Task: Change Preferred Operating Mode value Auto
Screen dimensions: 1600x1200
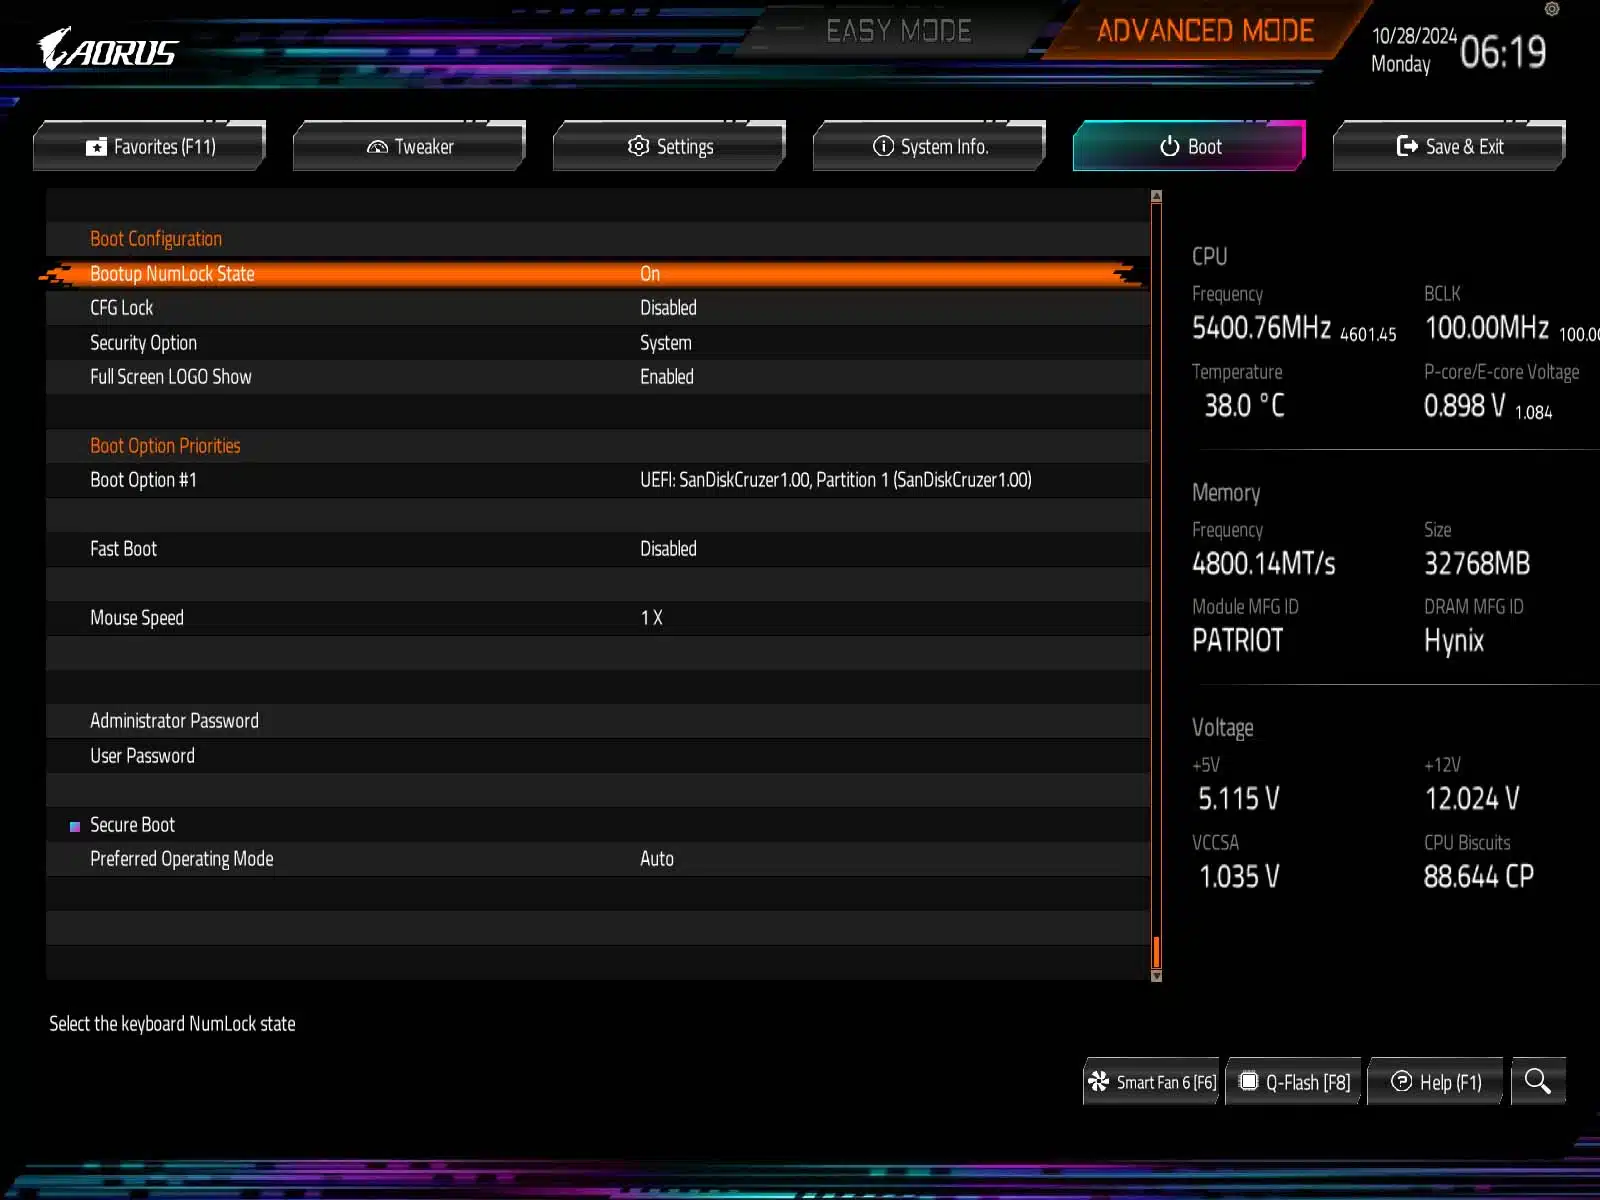Action: click(x=657, y=859)
